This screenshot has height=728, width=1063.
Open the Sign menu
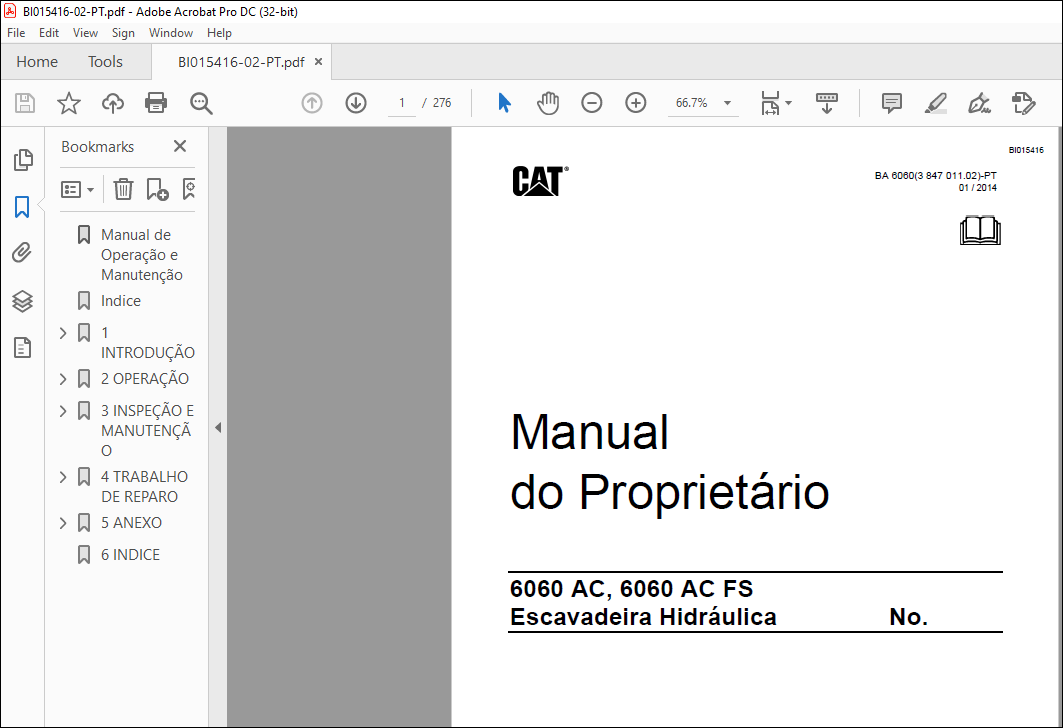123,33
